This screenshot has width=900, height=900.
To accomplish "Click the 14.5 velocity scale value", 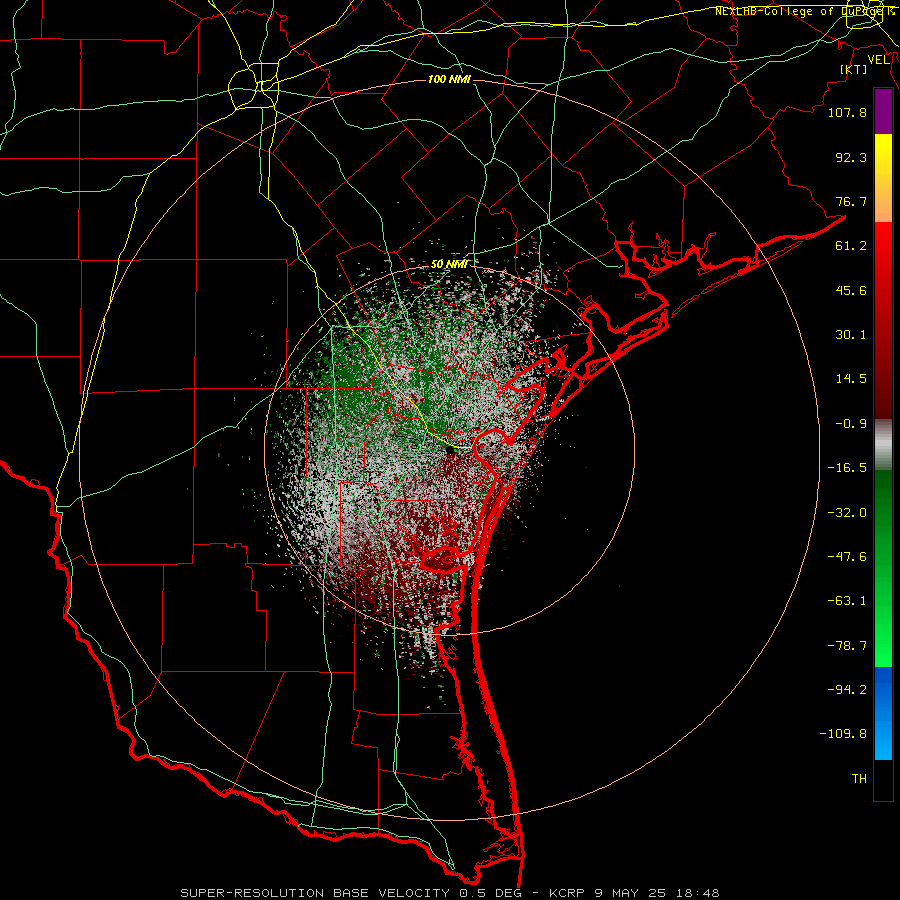I will coord(851,379).
